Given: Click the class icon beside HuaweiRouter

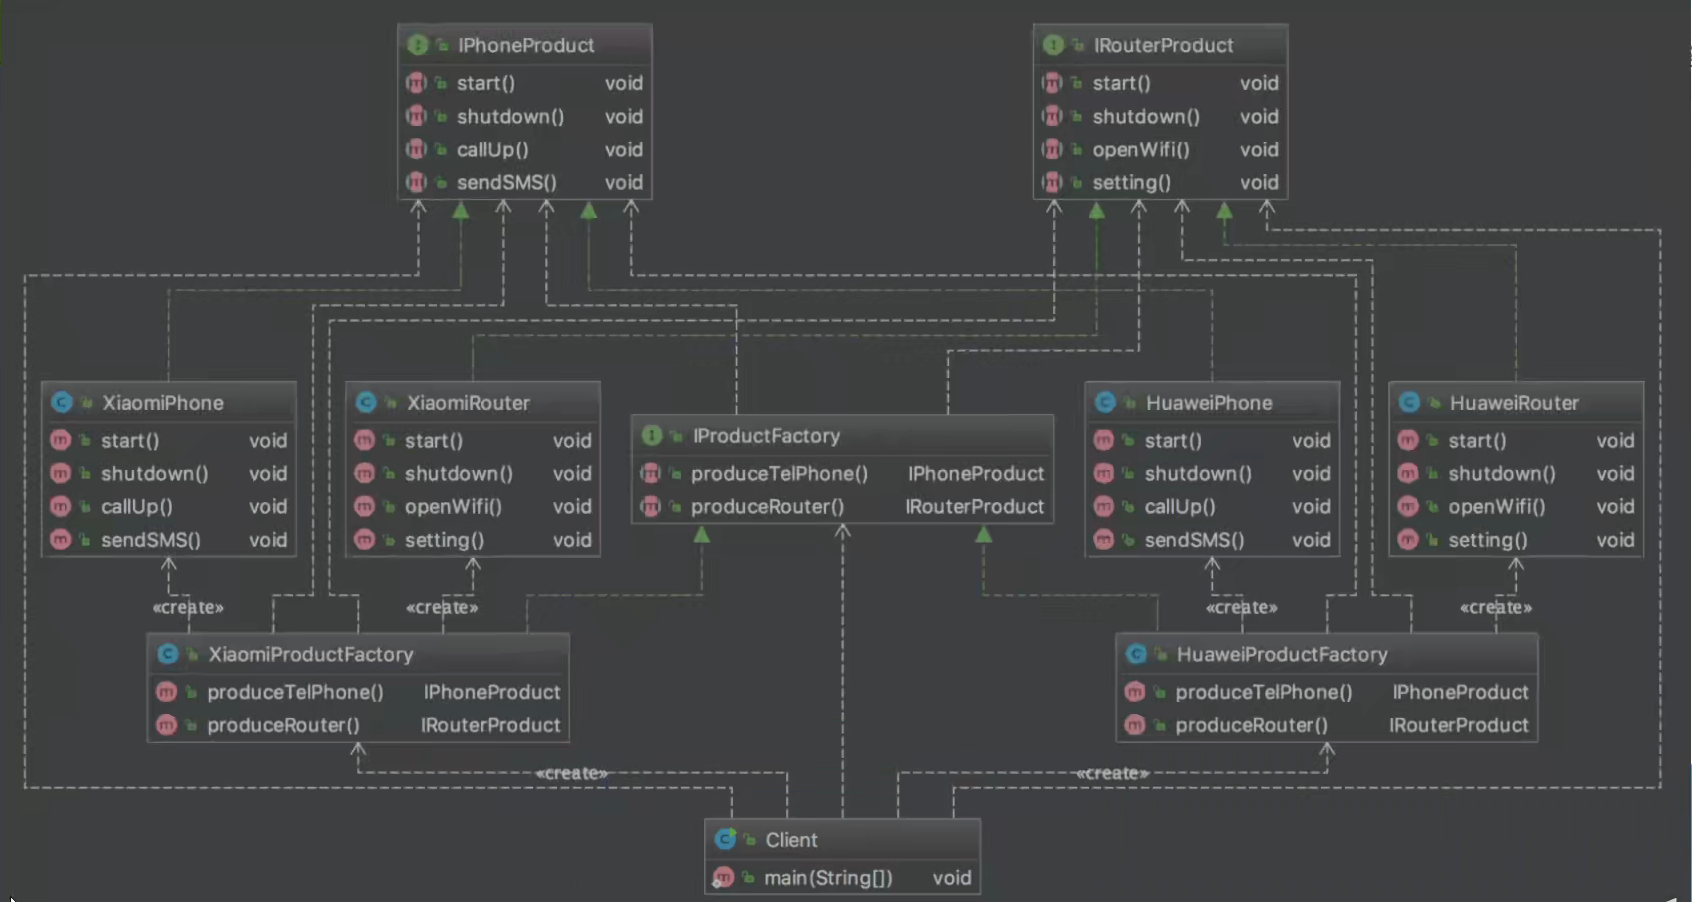Looking at the screenshot, I should 1409,403.
